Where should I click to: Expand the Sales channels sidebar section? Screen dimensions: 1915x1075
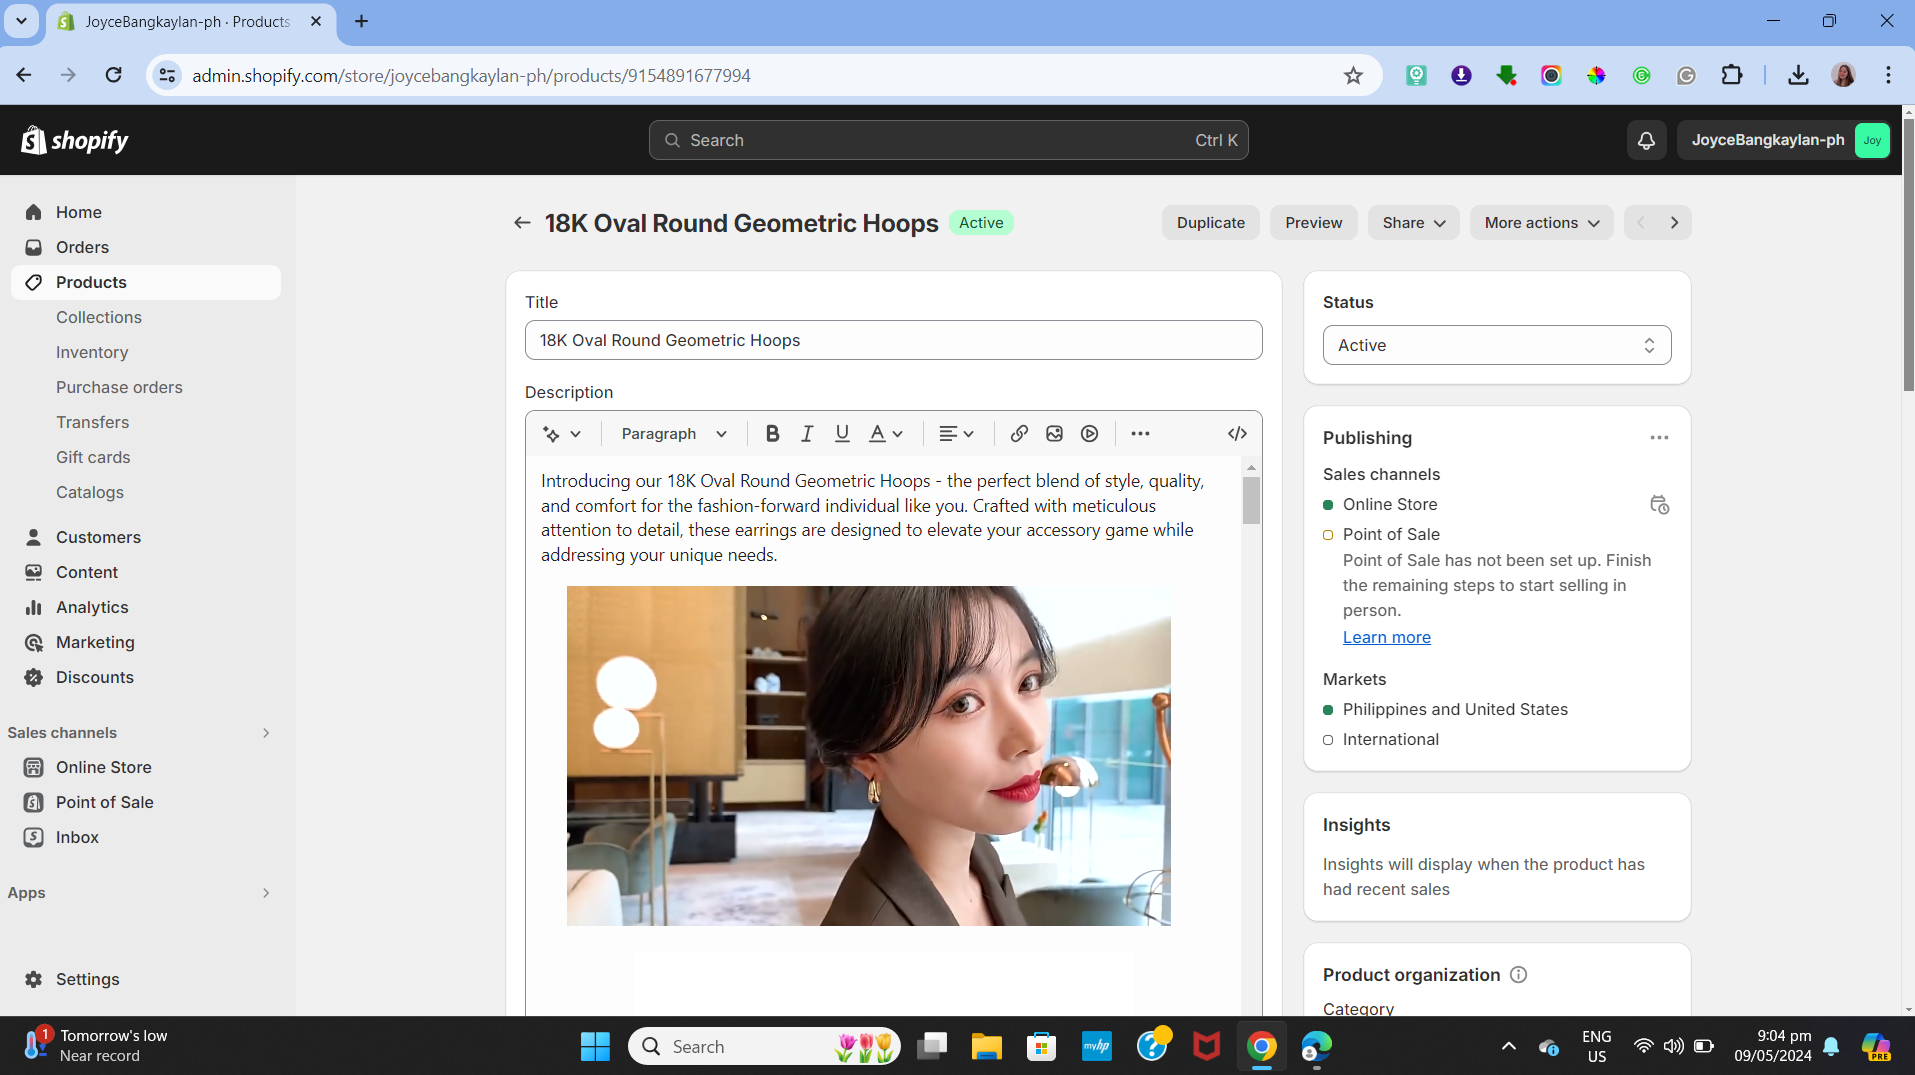click(x=266, y=733)
